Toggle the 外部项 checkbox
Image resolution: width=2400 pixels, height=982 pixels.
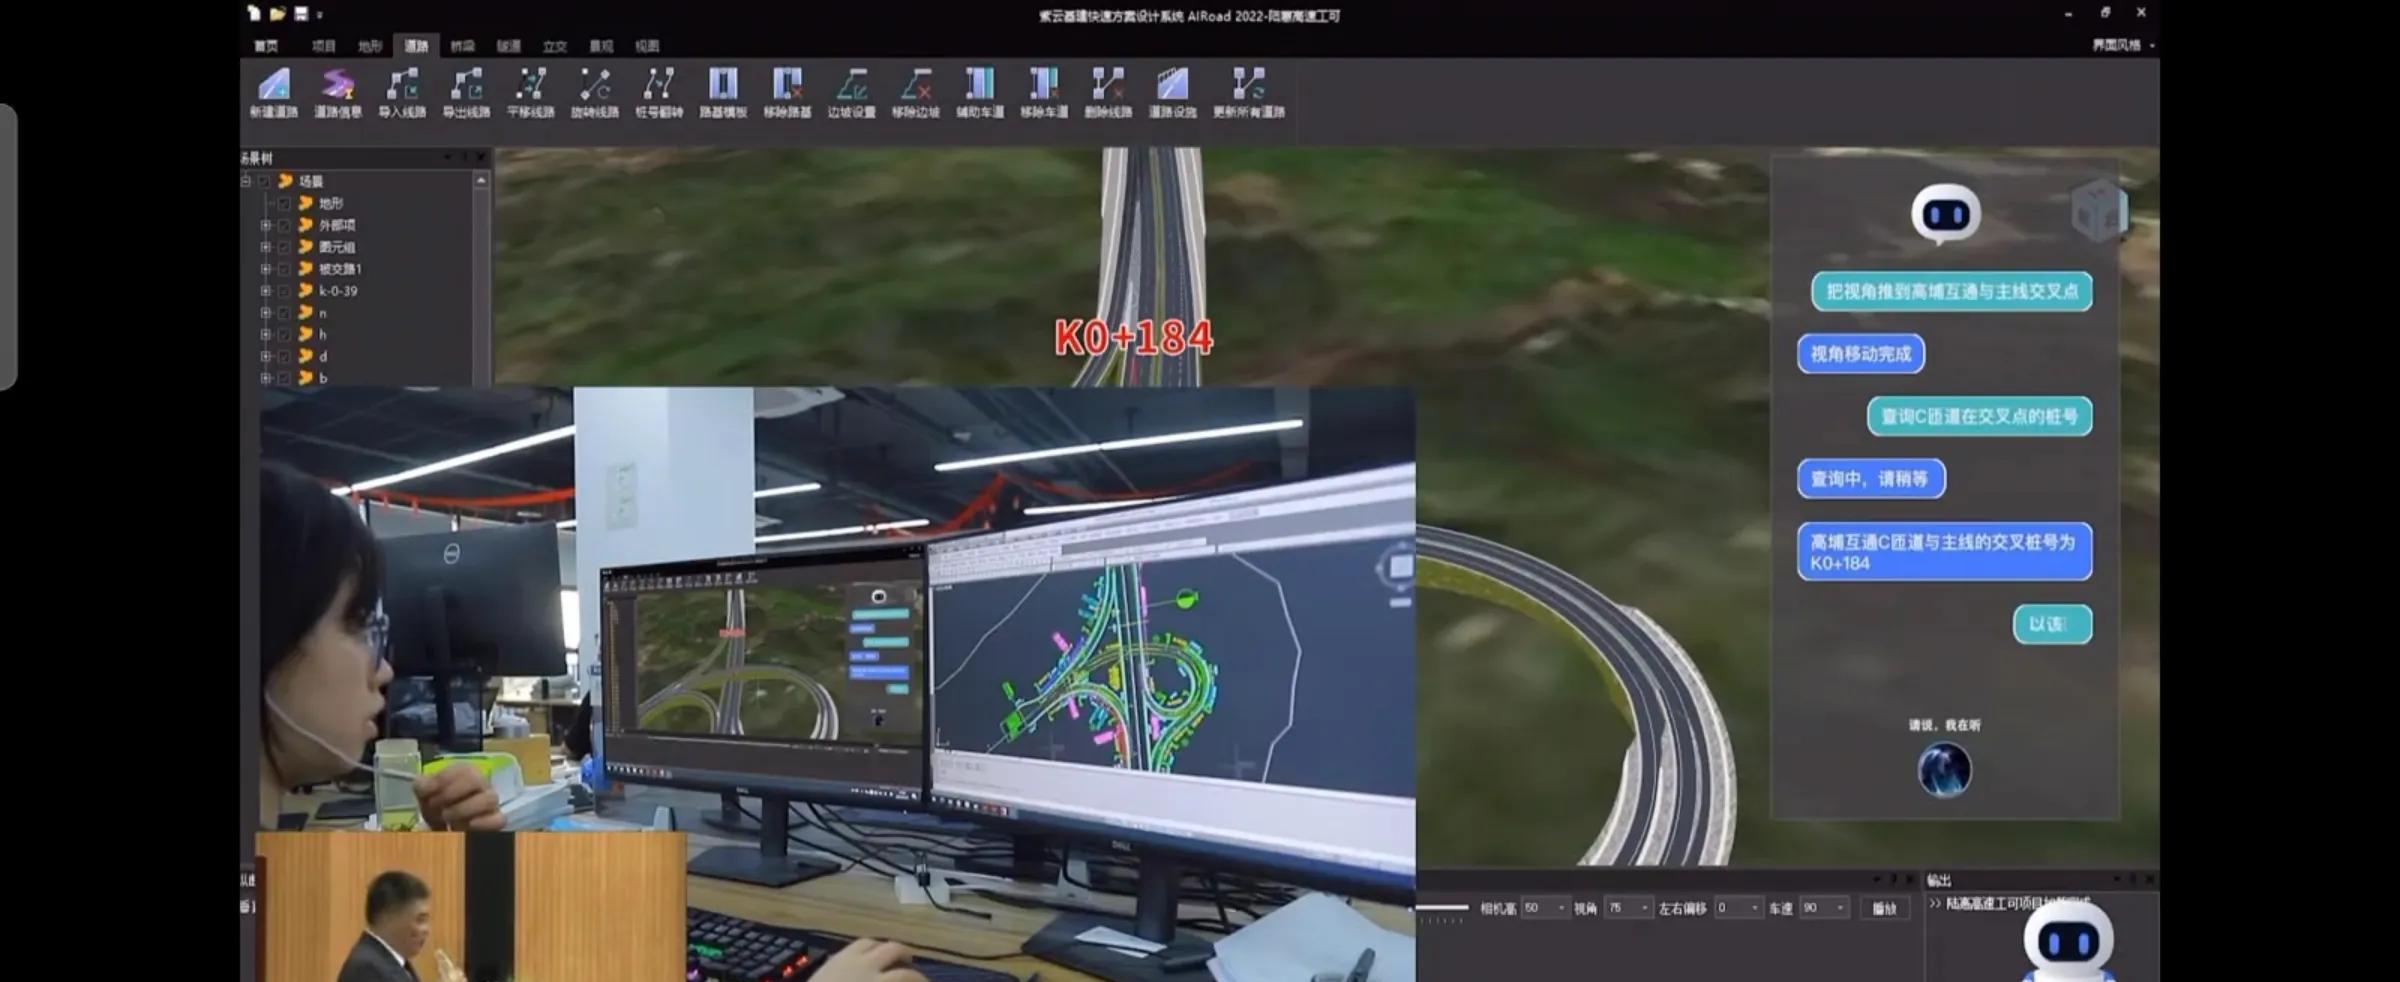tap(284, 225)
